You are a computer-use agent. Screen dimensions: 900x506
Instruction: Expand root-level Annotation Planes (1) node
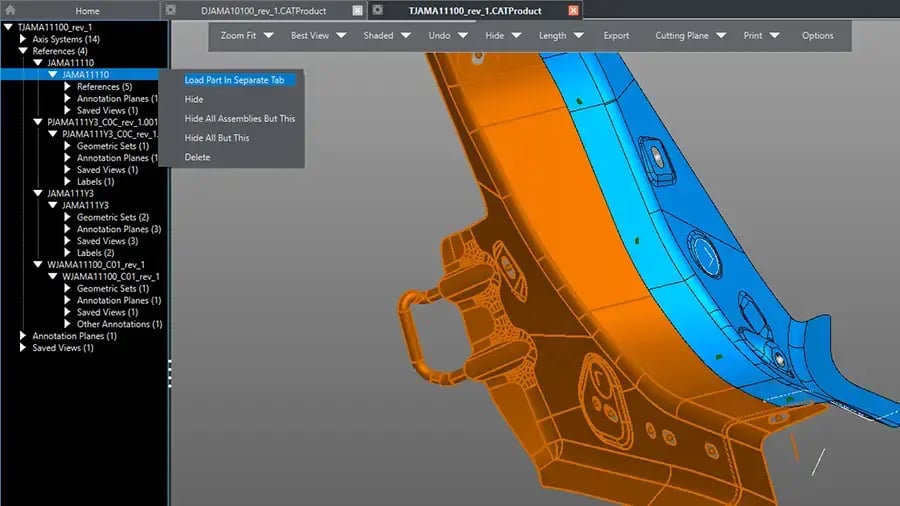[23, 336]
